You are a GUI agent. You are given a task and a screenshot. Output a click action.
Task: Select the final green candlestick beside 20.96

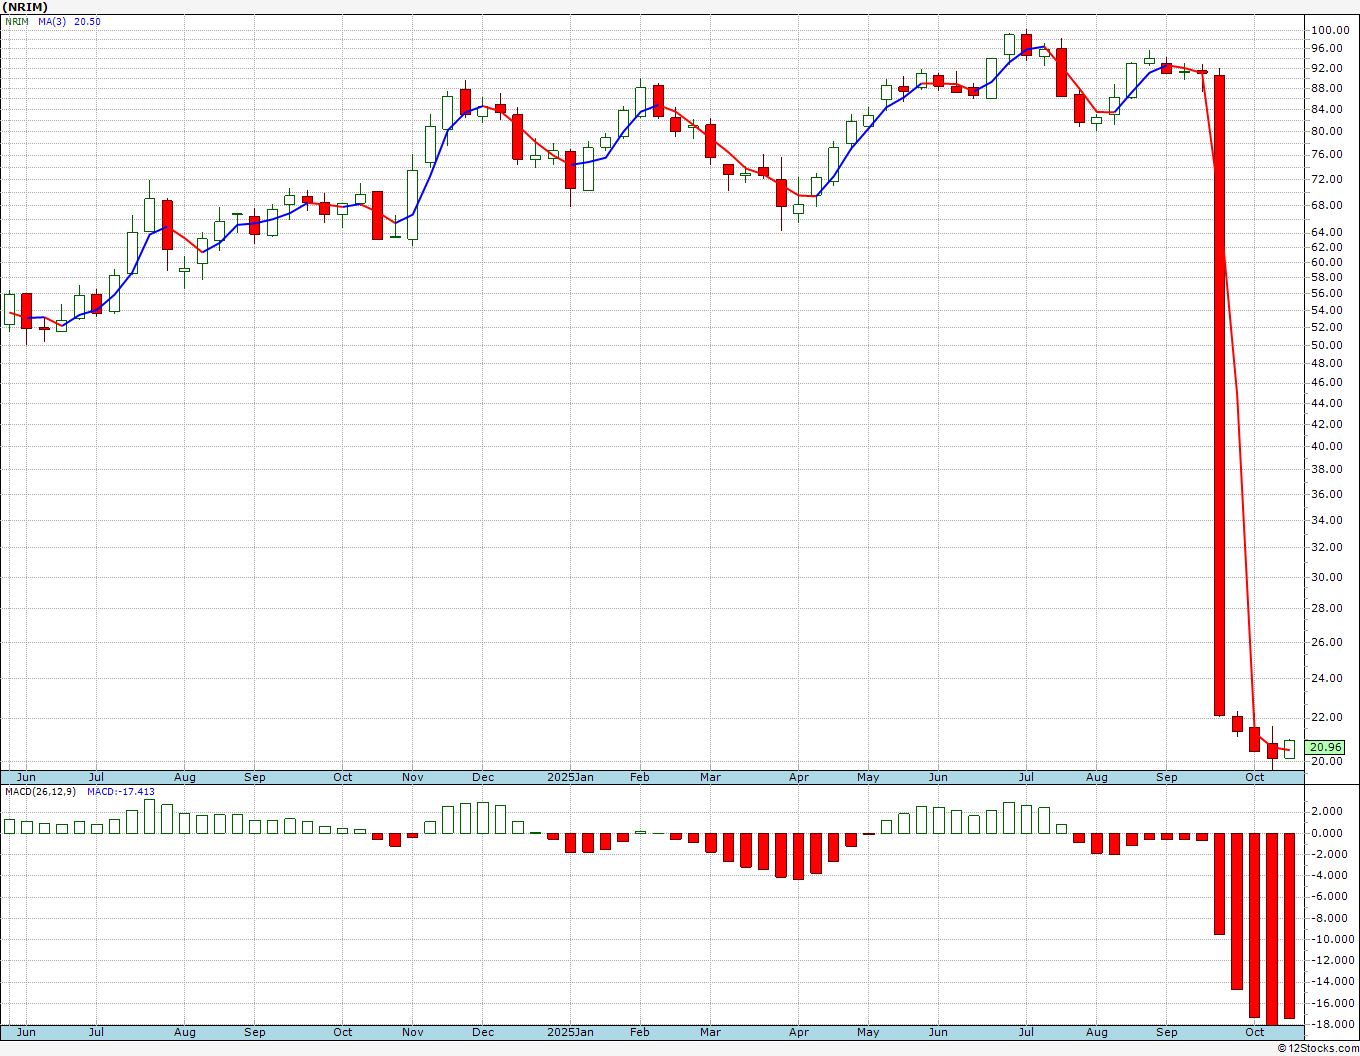(1290, 749)
